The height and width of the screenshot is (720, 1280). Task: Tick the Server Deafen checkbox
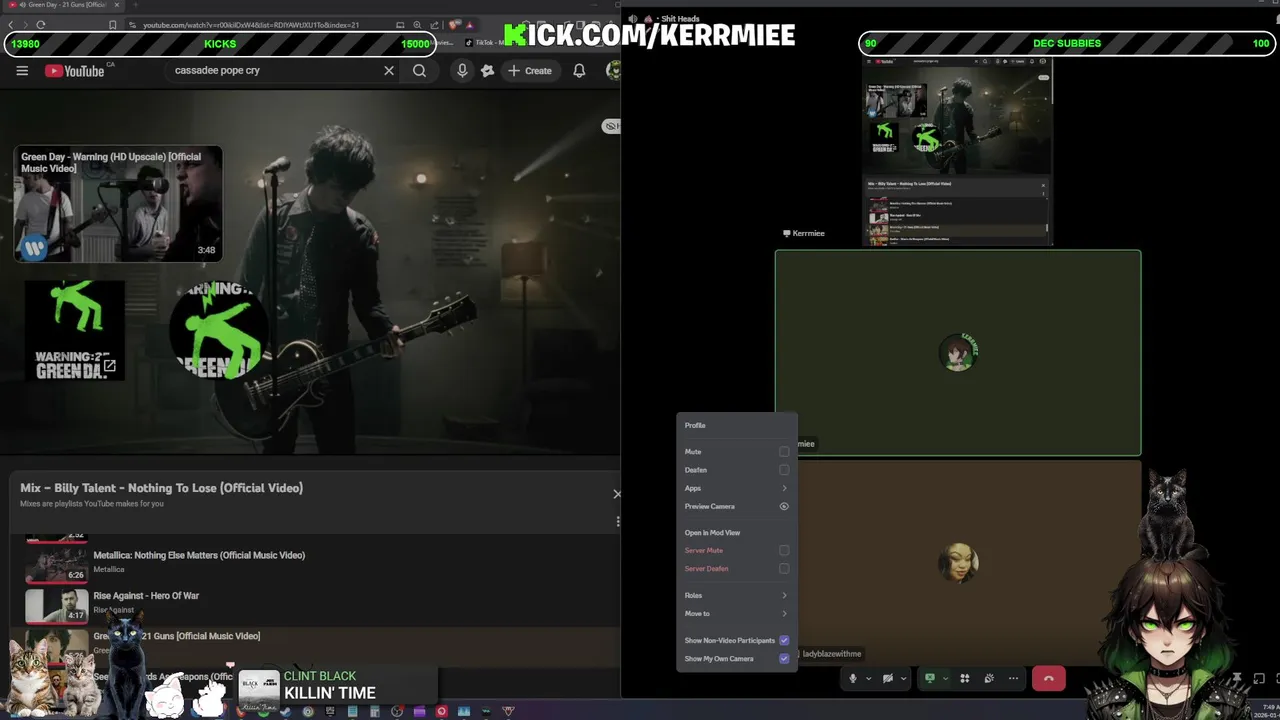784,568
